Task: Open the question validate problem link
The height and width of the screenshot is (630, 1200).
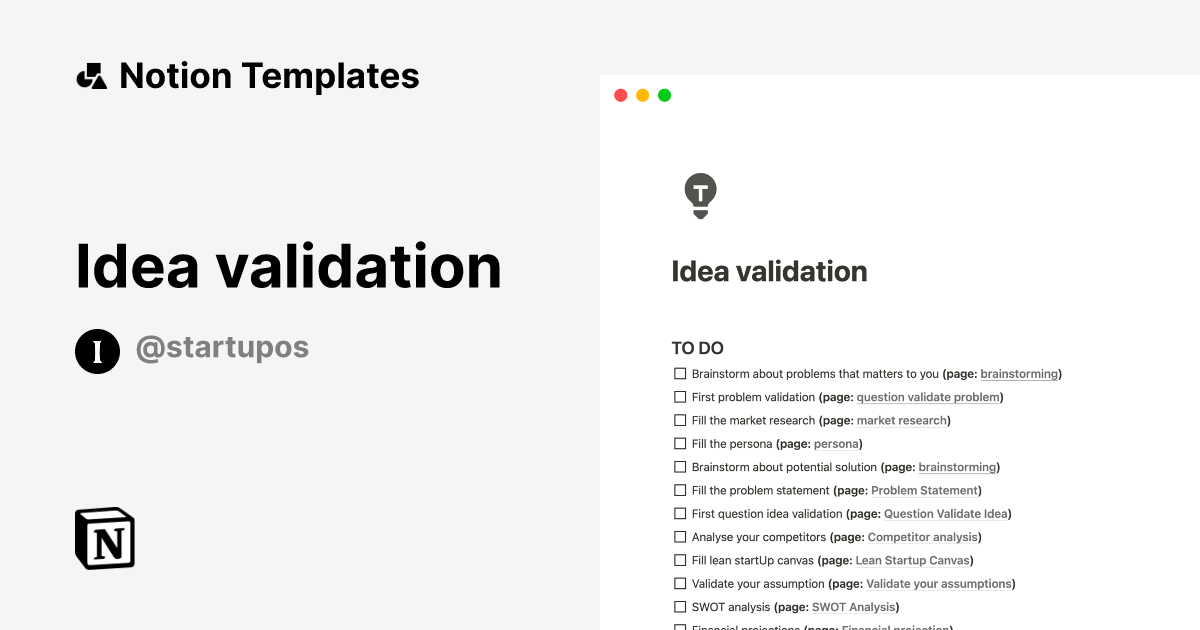Action: coord(928,397)
